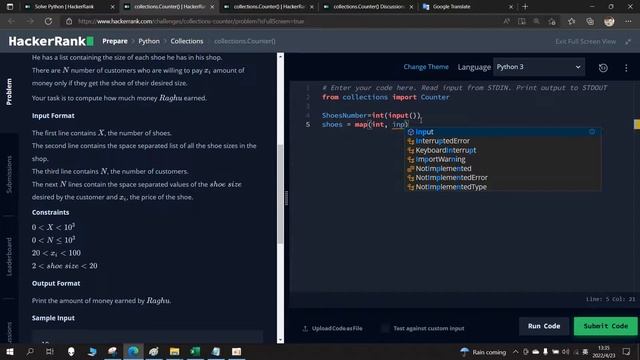Choose ImportWarning from autocomplete list
640x360 pixels.
(502, 159)
